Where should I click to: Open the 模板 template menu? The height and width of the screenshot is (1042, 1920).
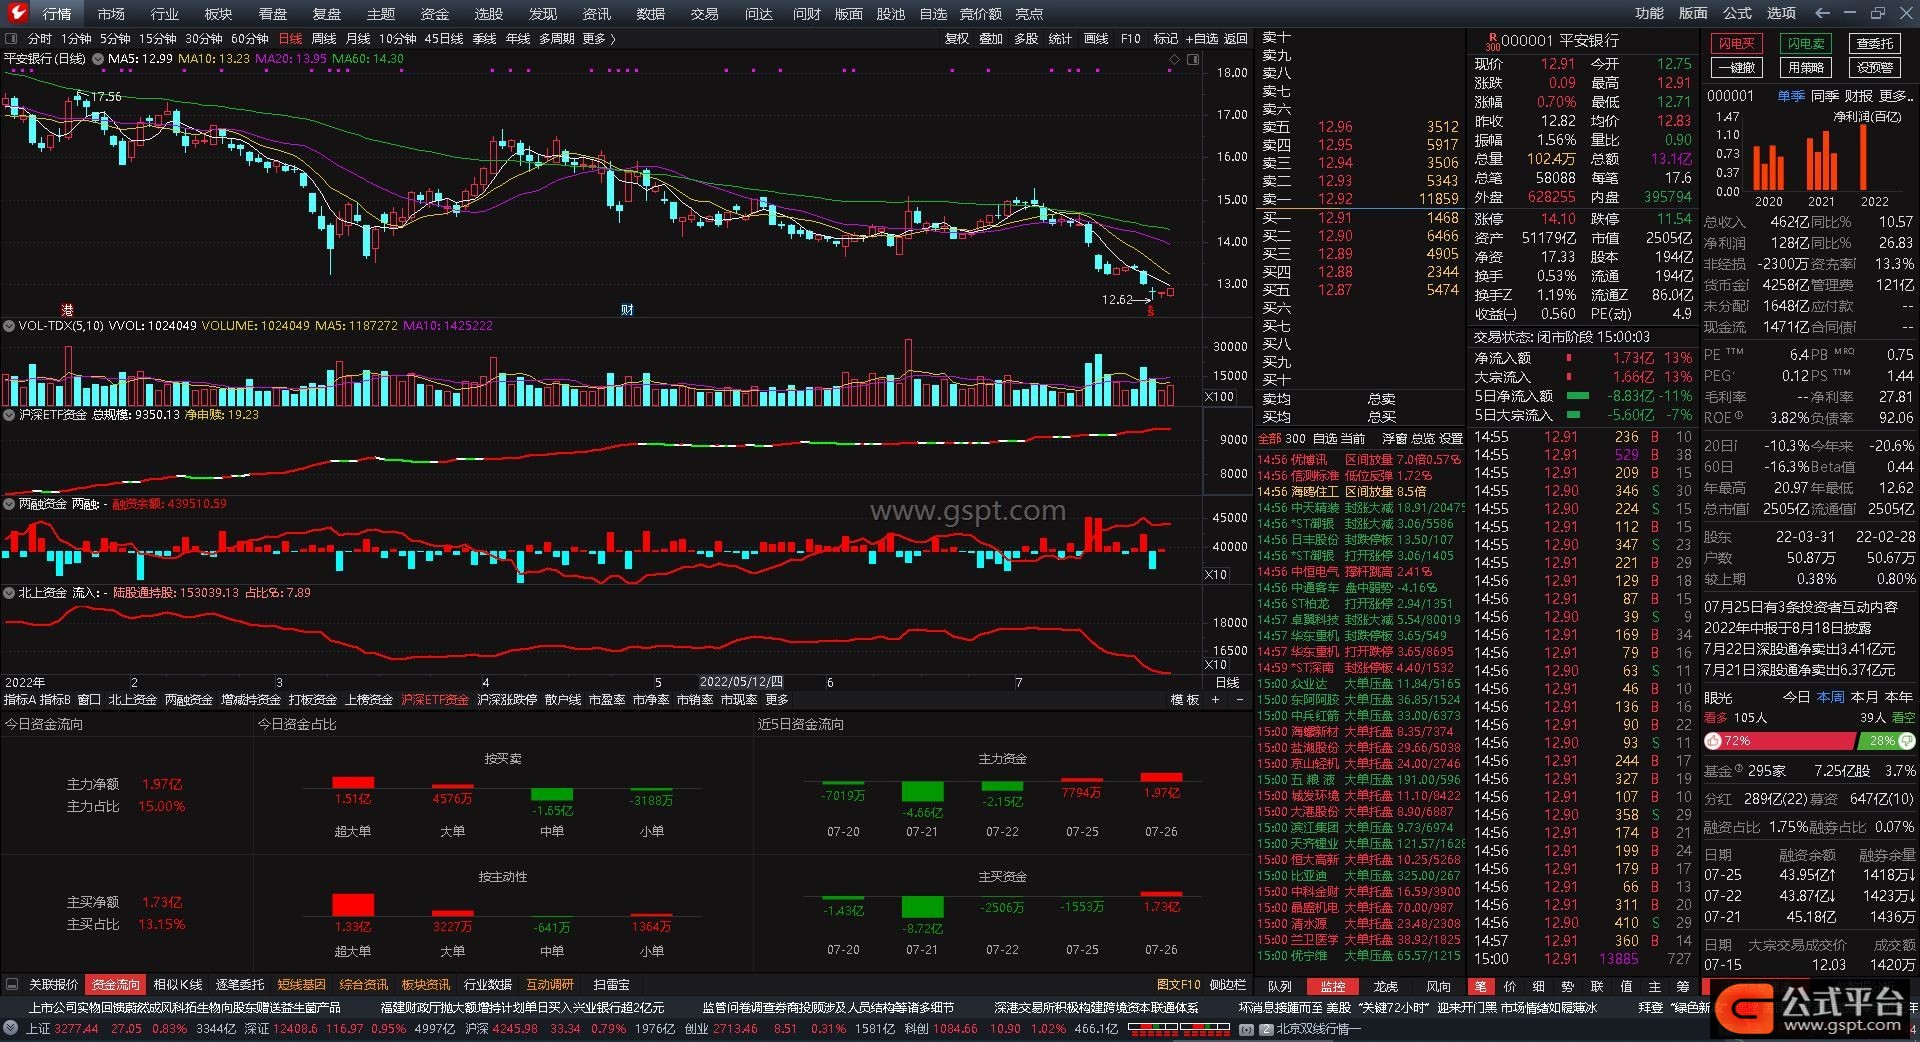tap(1185, 700)
